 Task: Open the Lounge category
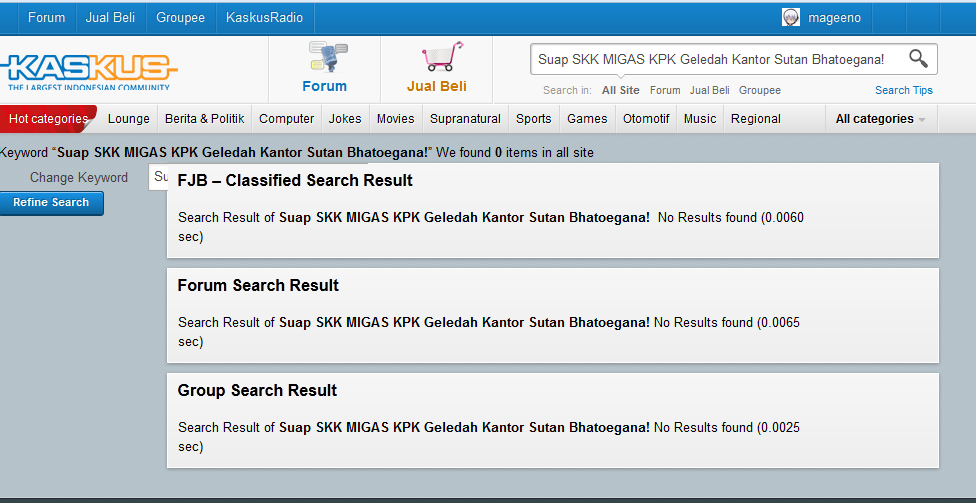coord(129,119)
